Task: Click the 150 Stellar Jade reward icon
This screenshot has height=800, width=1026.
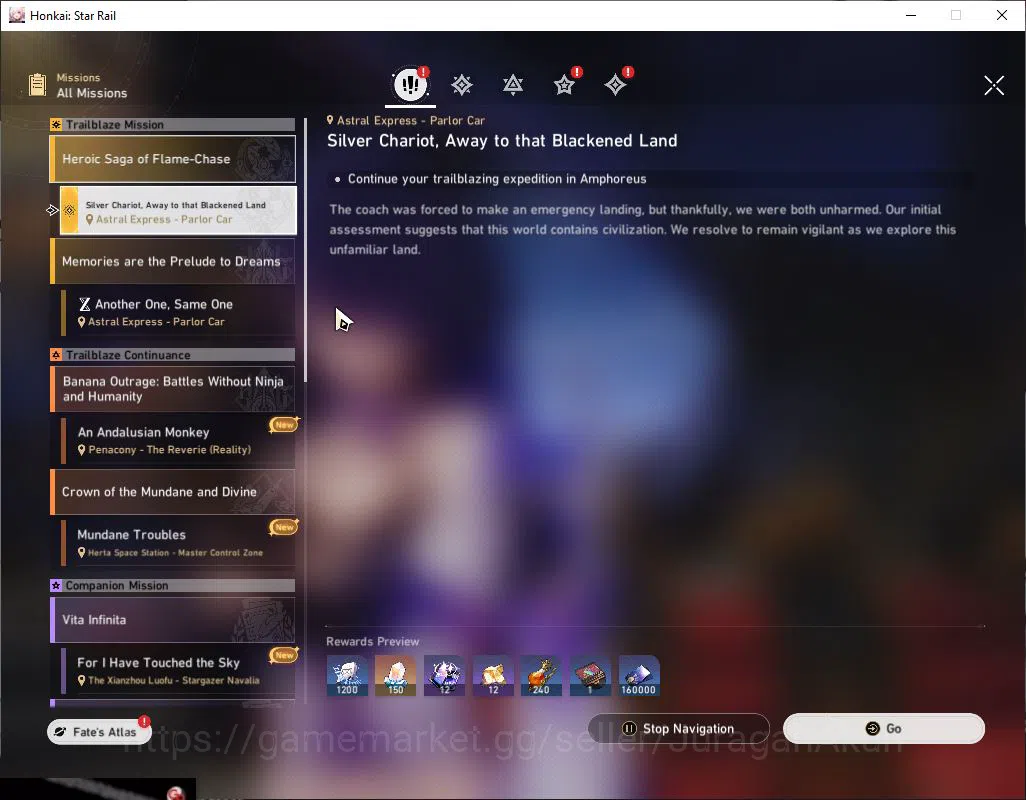Action: point(395,676)
